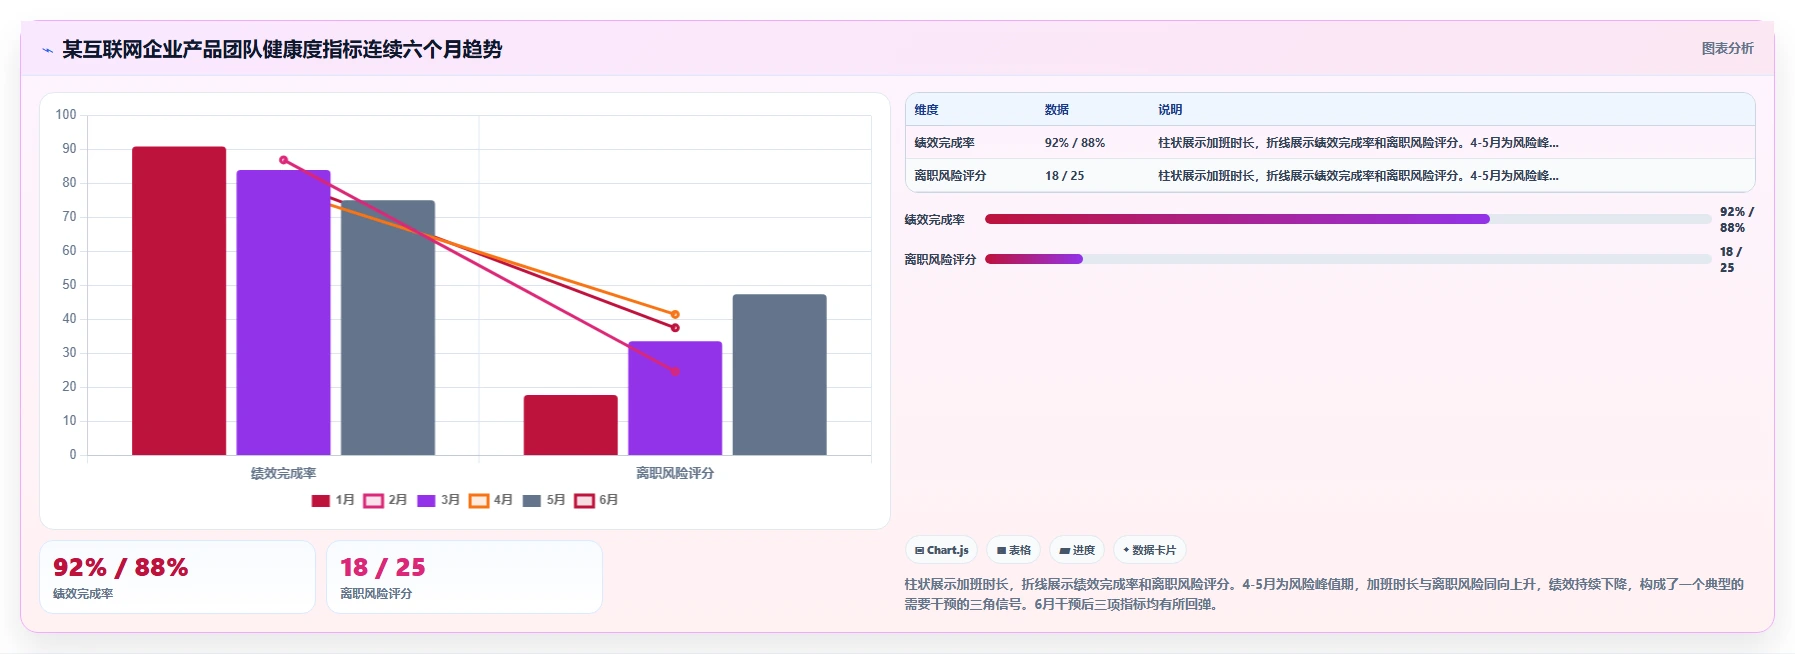
Task: Click the 离职风险评分 progress bar
Action: (1348, 259)
